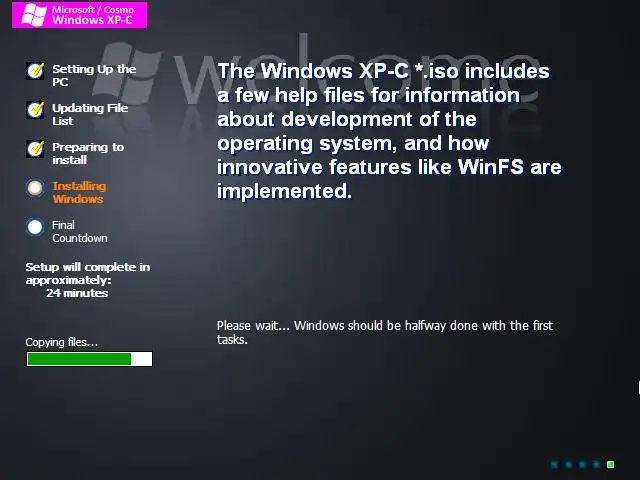Click the 24 minutes time estimate
The width and height of the screenshot is (640, 480).
(x=77, y=293)
